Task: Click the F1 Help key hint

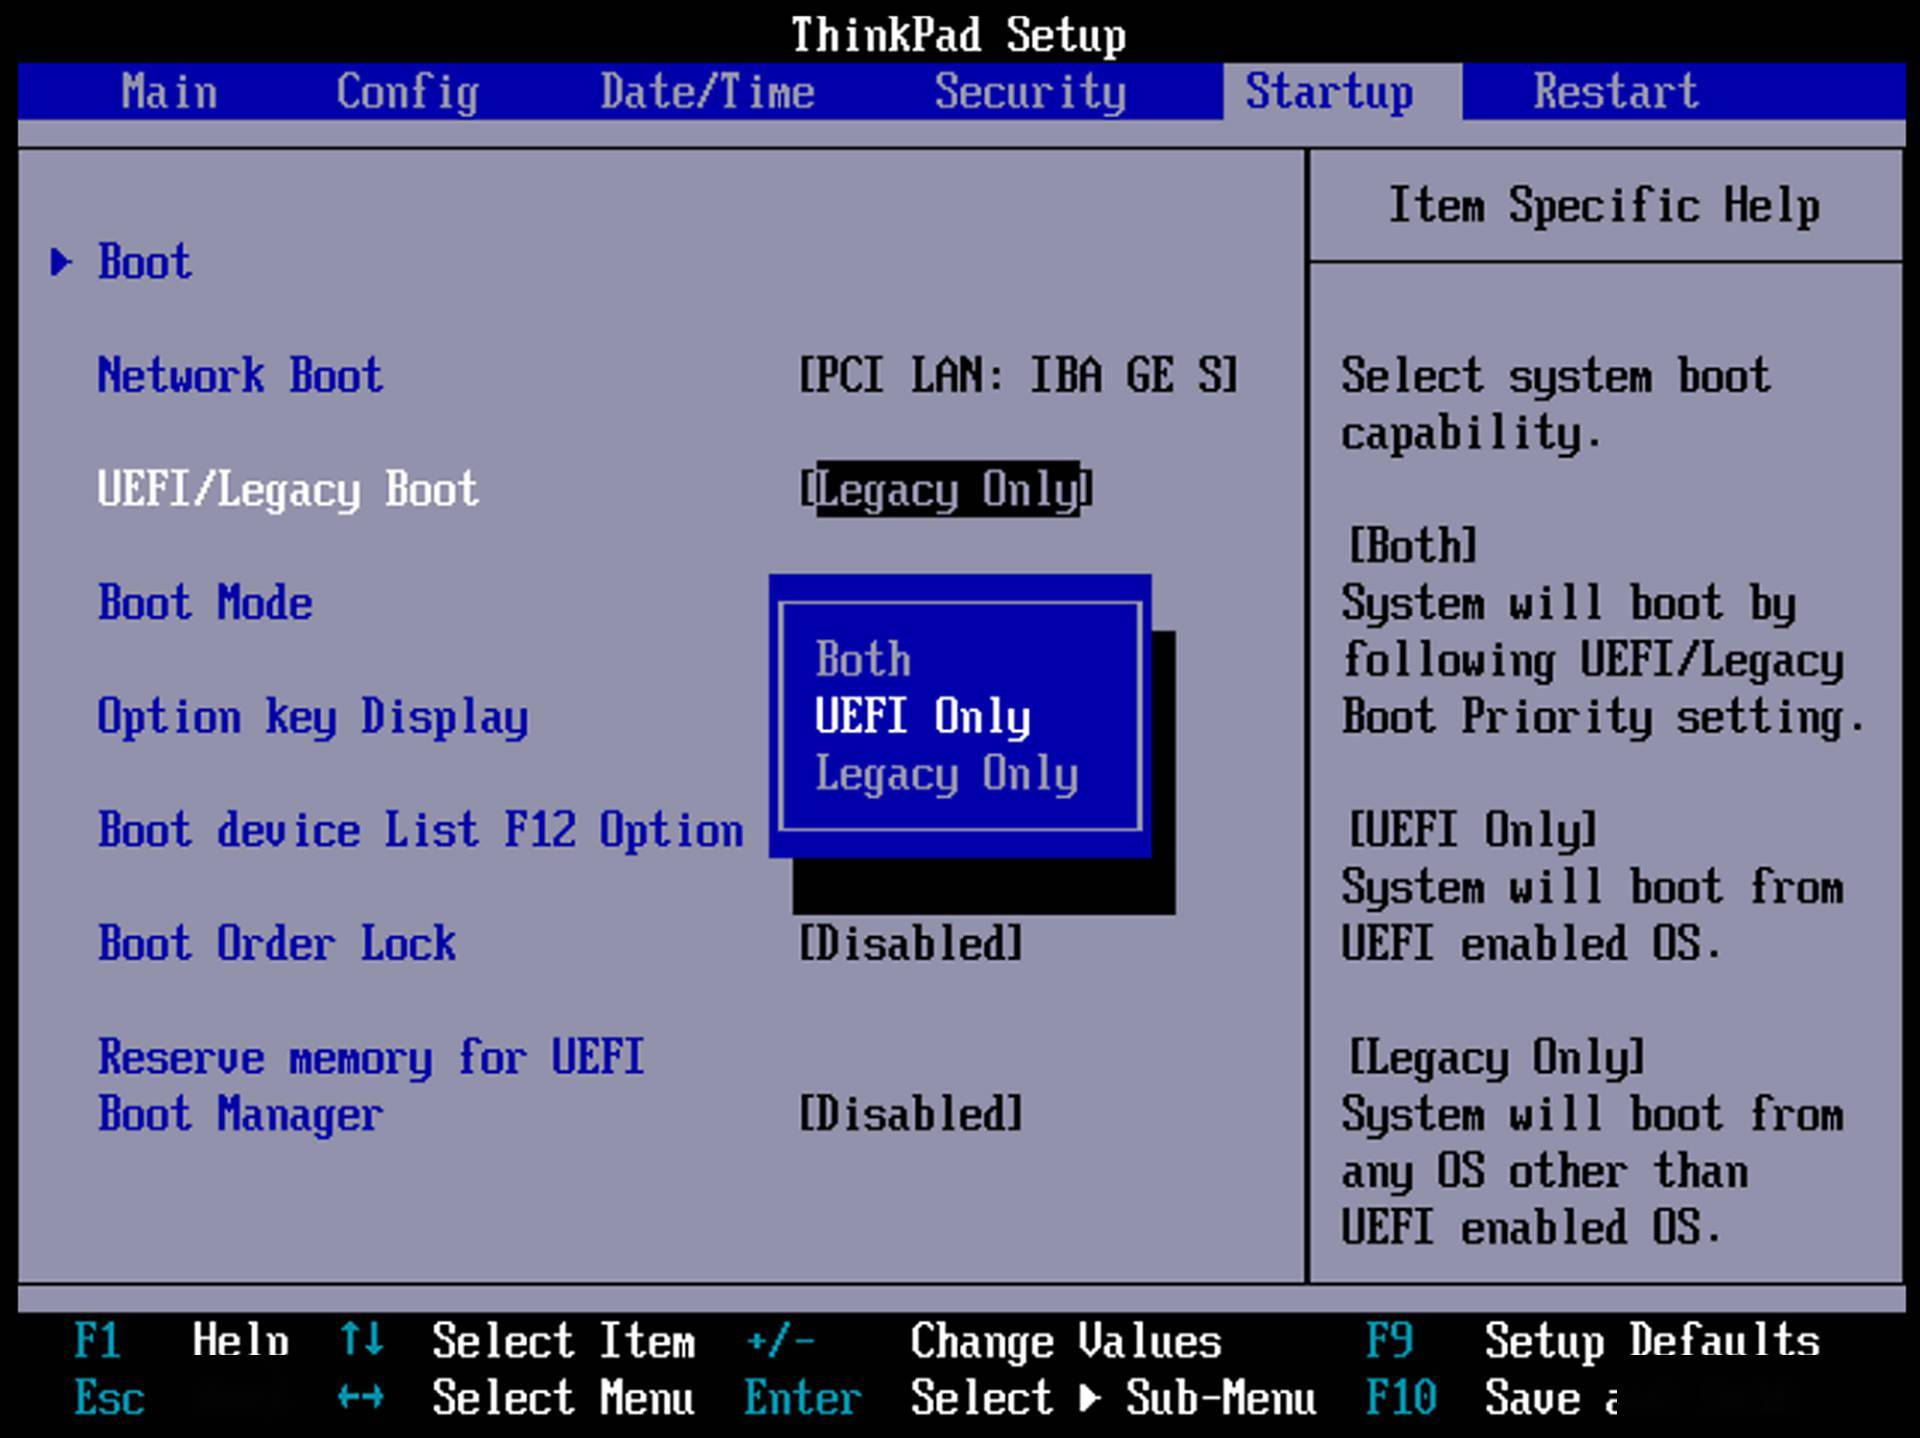Action: (181, 1341)
